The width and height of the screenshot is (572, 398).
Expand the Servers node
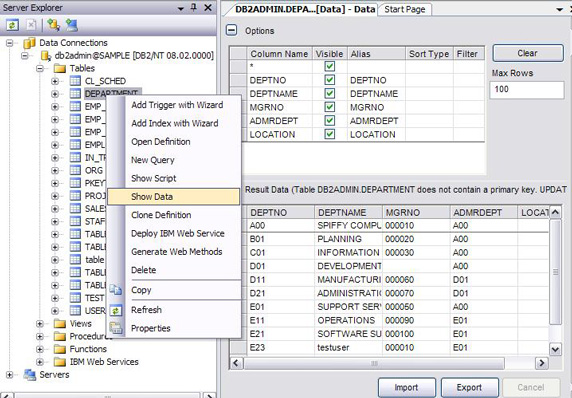tap(10, 375)
